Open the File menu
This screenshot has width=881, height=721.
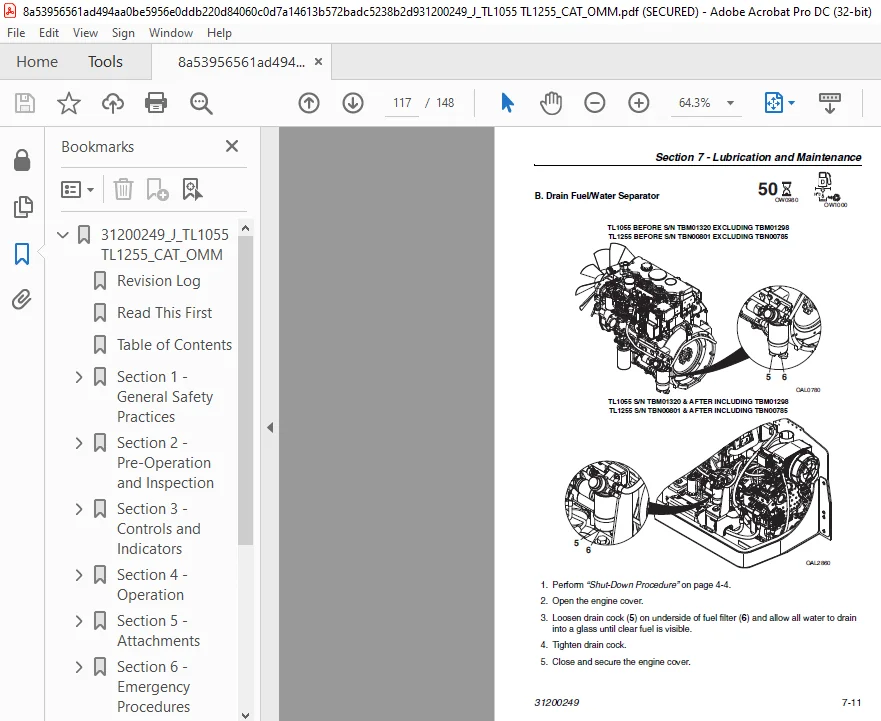(x=16, y=33)
